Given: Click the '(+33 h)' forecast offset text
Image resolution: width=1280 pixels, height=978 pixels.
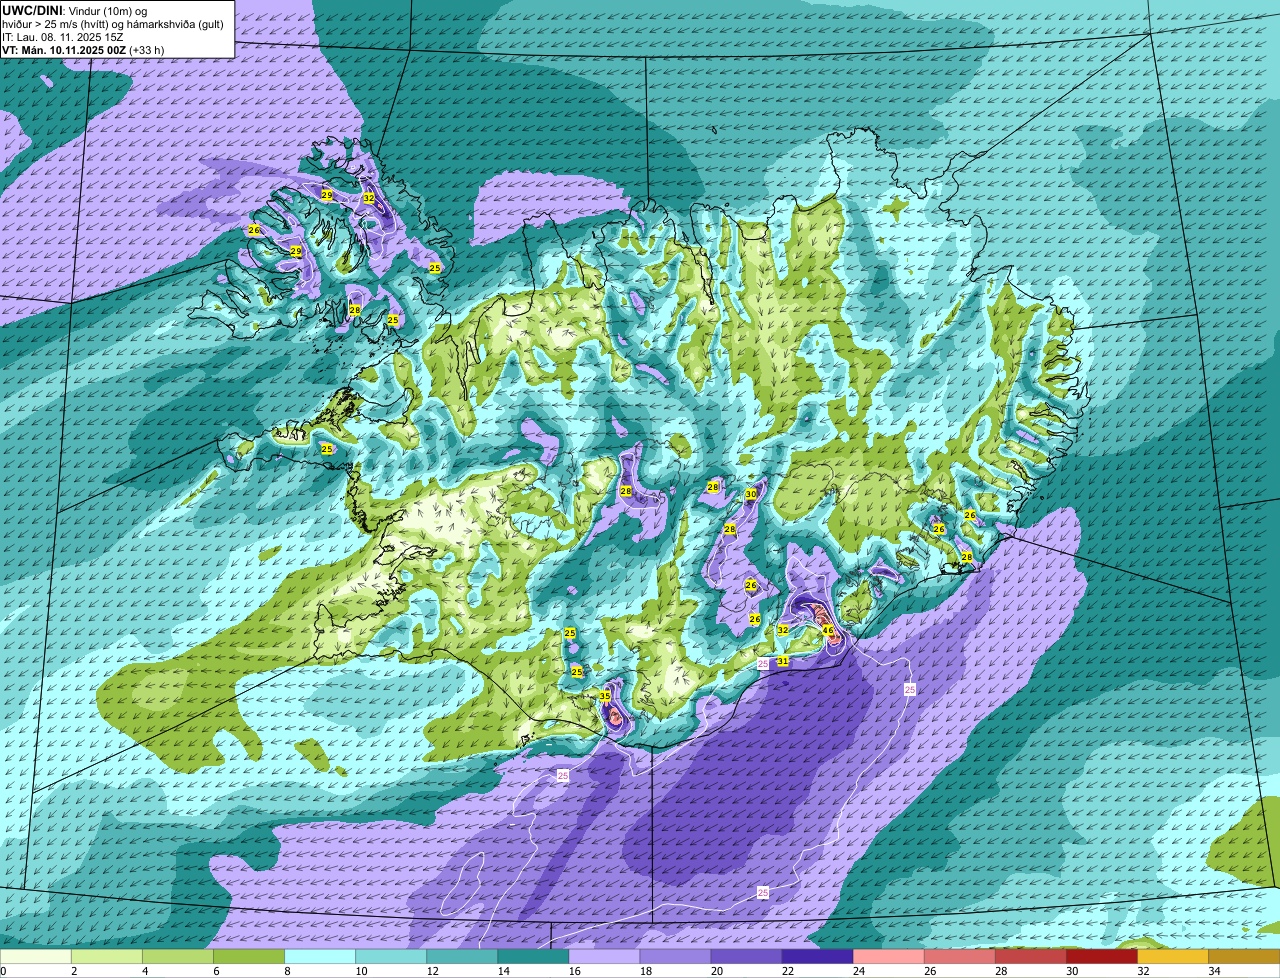Looking at the screenshot, I should 146,49.
